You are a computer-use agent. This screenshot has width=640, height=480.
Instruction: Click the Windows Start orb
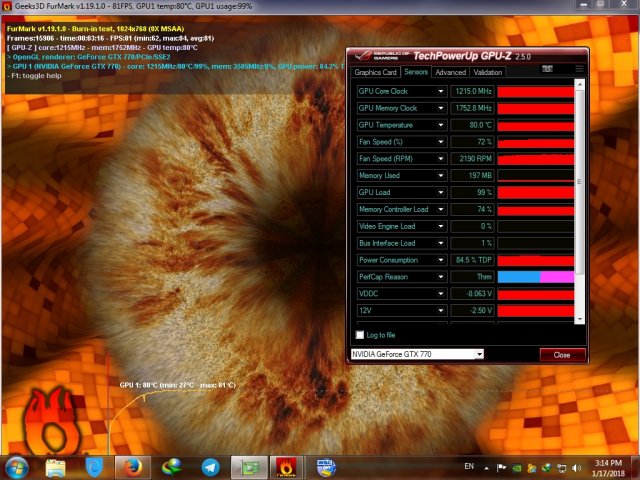[17, 466]
